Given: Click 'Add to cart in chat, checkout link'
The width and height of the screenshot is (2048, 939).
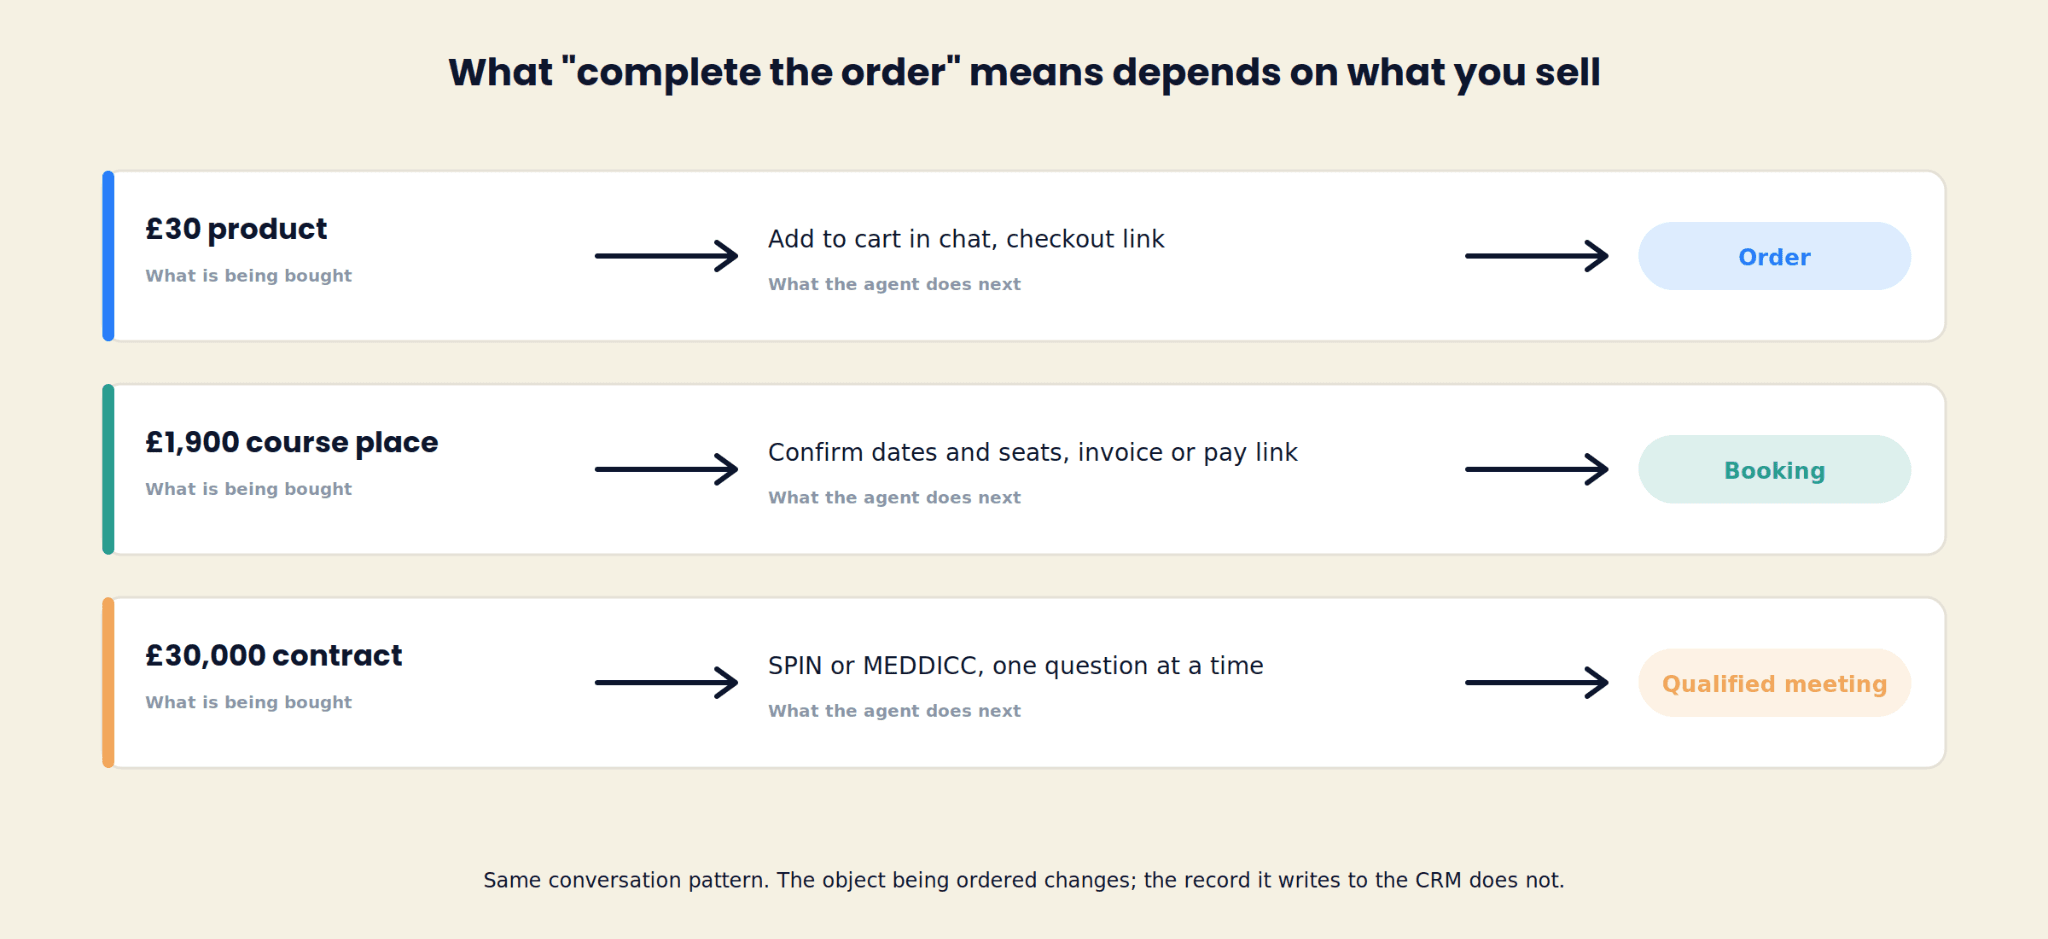Looking at the screenshot, I should 966,239.
